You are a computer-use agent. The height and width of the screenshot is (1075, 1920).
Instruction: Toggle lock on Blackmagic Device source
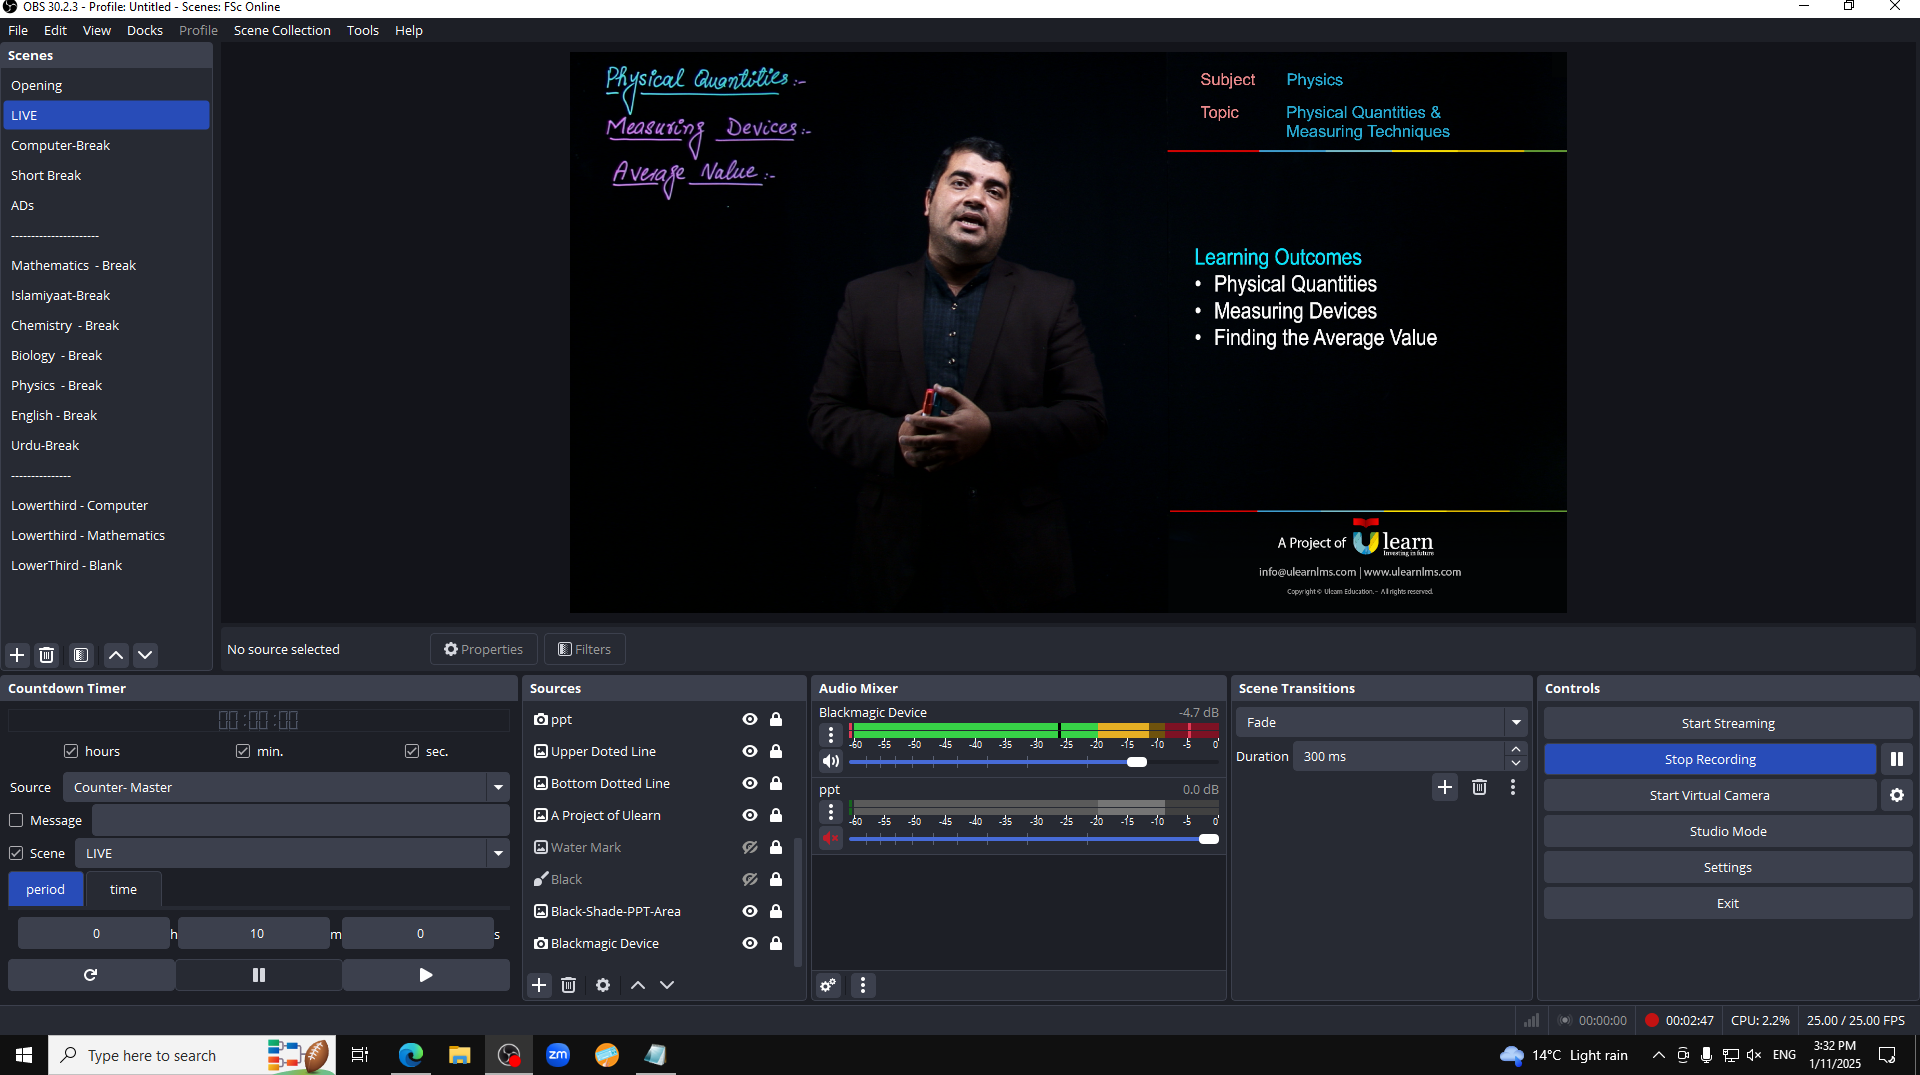click(x=776, y=943)
